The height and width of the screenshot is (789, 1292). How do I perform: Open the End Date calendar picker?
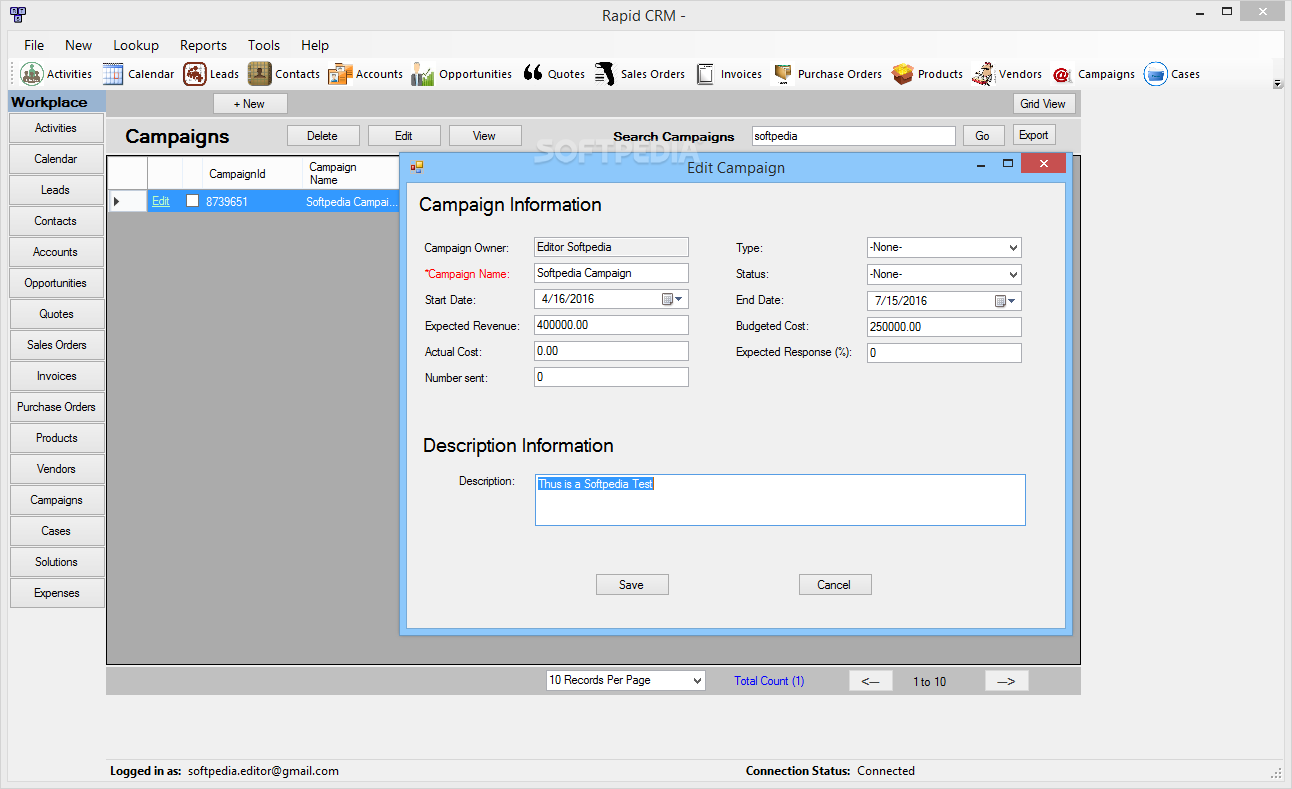[1006, 301]
